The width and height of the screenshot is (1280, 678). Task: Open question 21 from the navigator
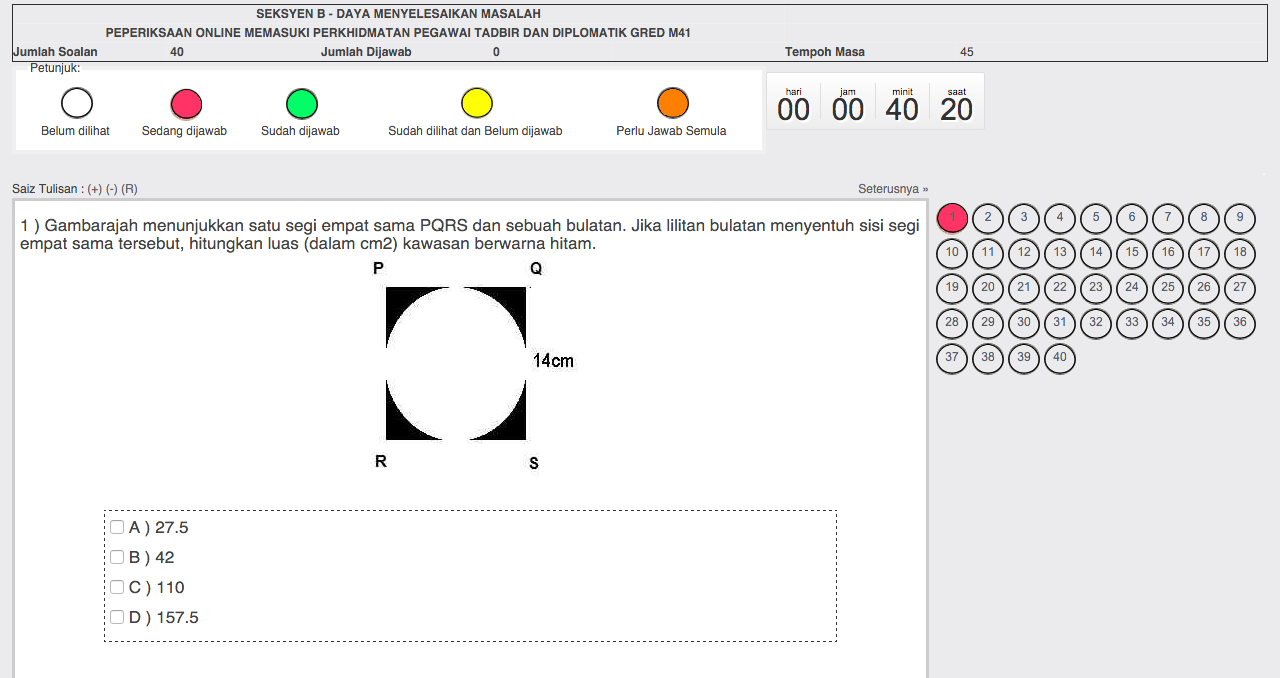[1023, 288]
